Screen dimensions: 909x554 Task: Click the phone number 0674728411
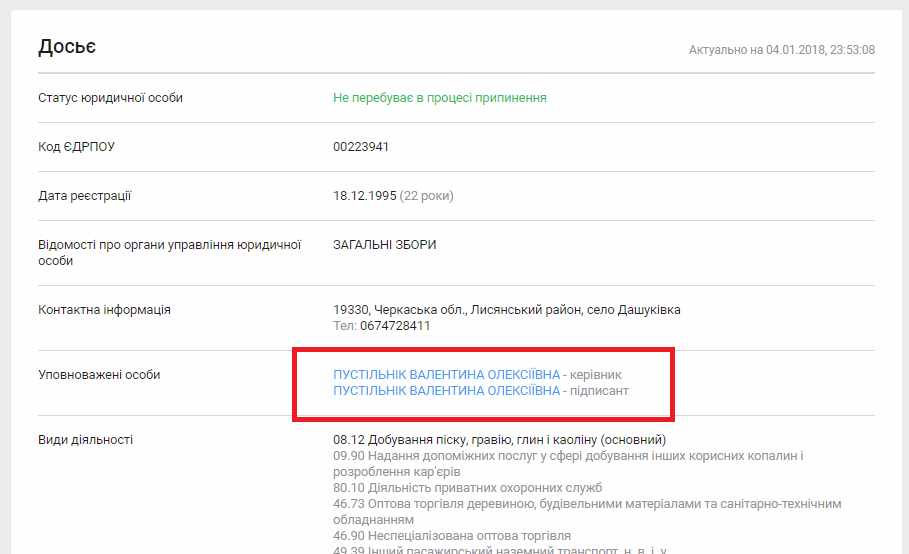pos(394,326)
